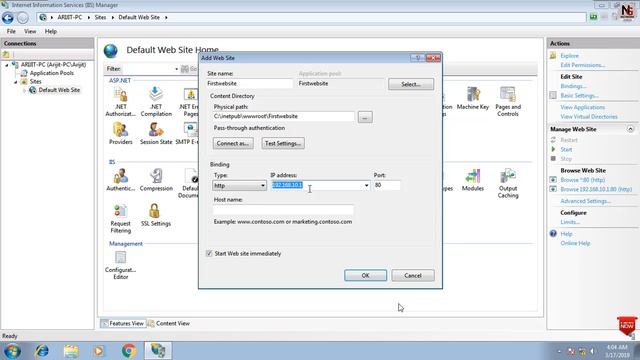Click View Virtual Directories link
Screen dimensions: 640x360
point(589,117)
